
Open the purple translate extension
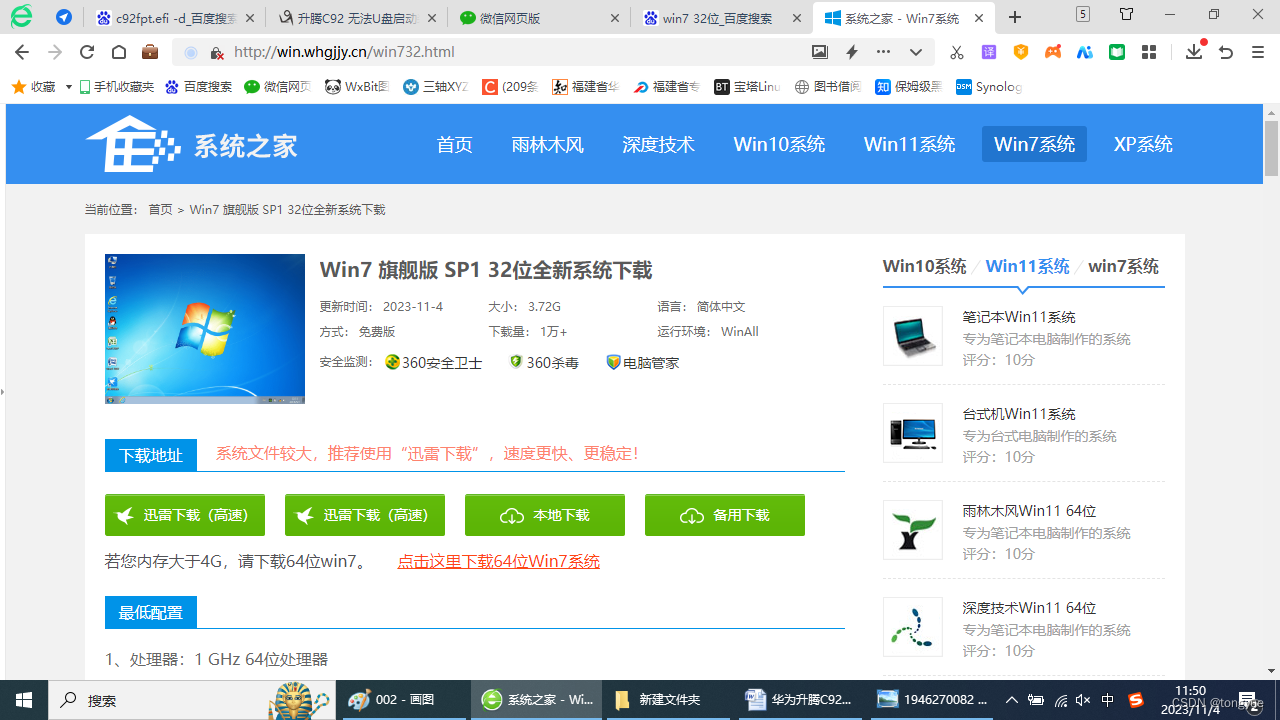989,52
